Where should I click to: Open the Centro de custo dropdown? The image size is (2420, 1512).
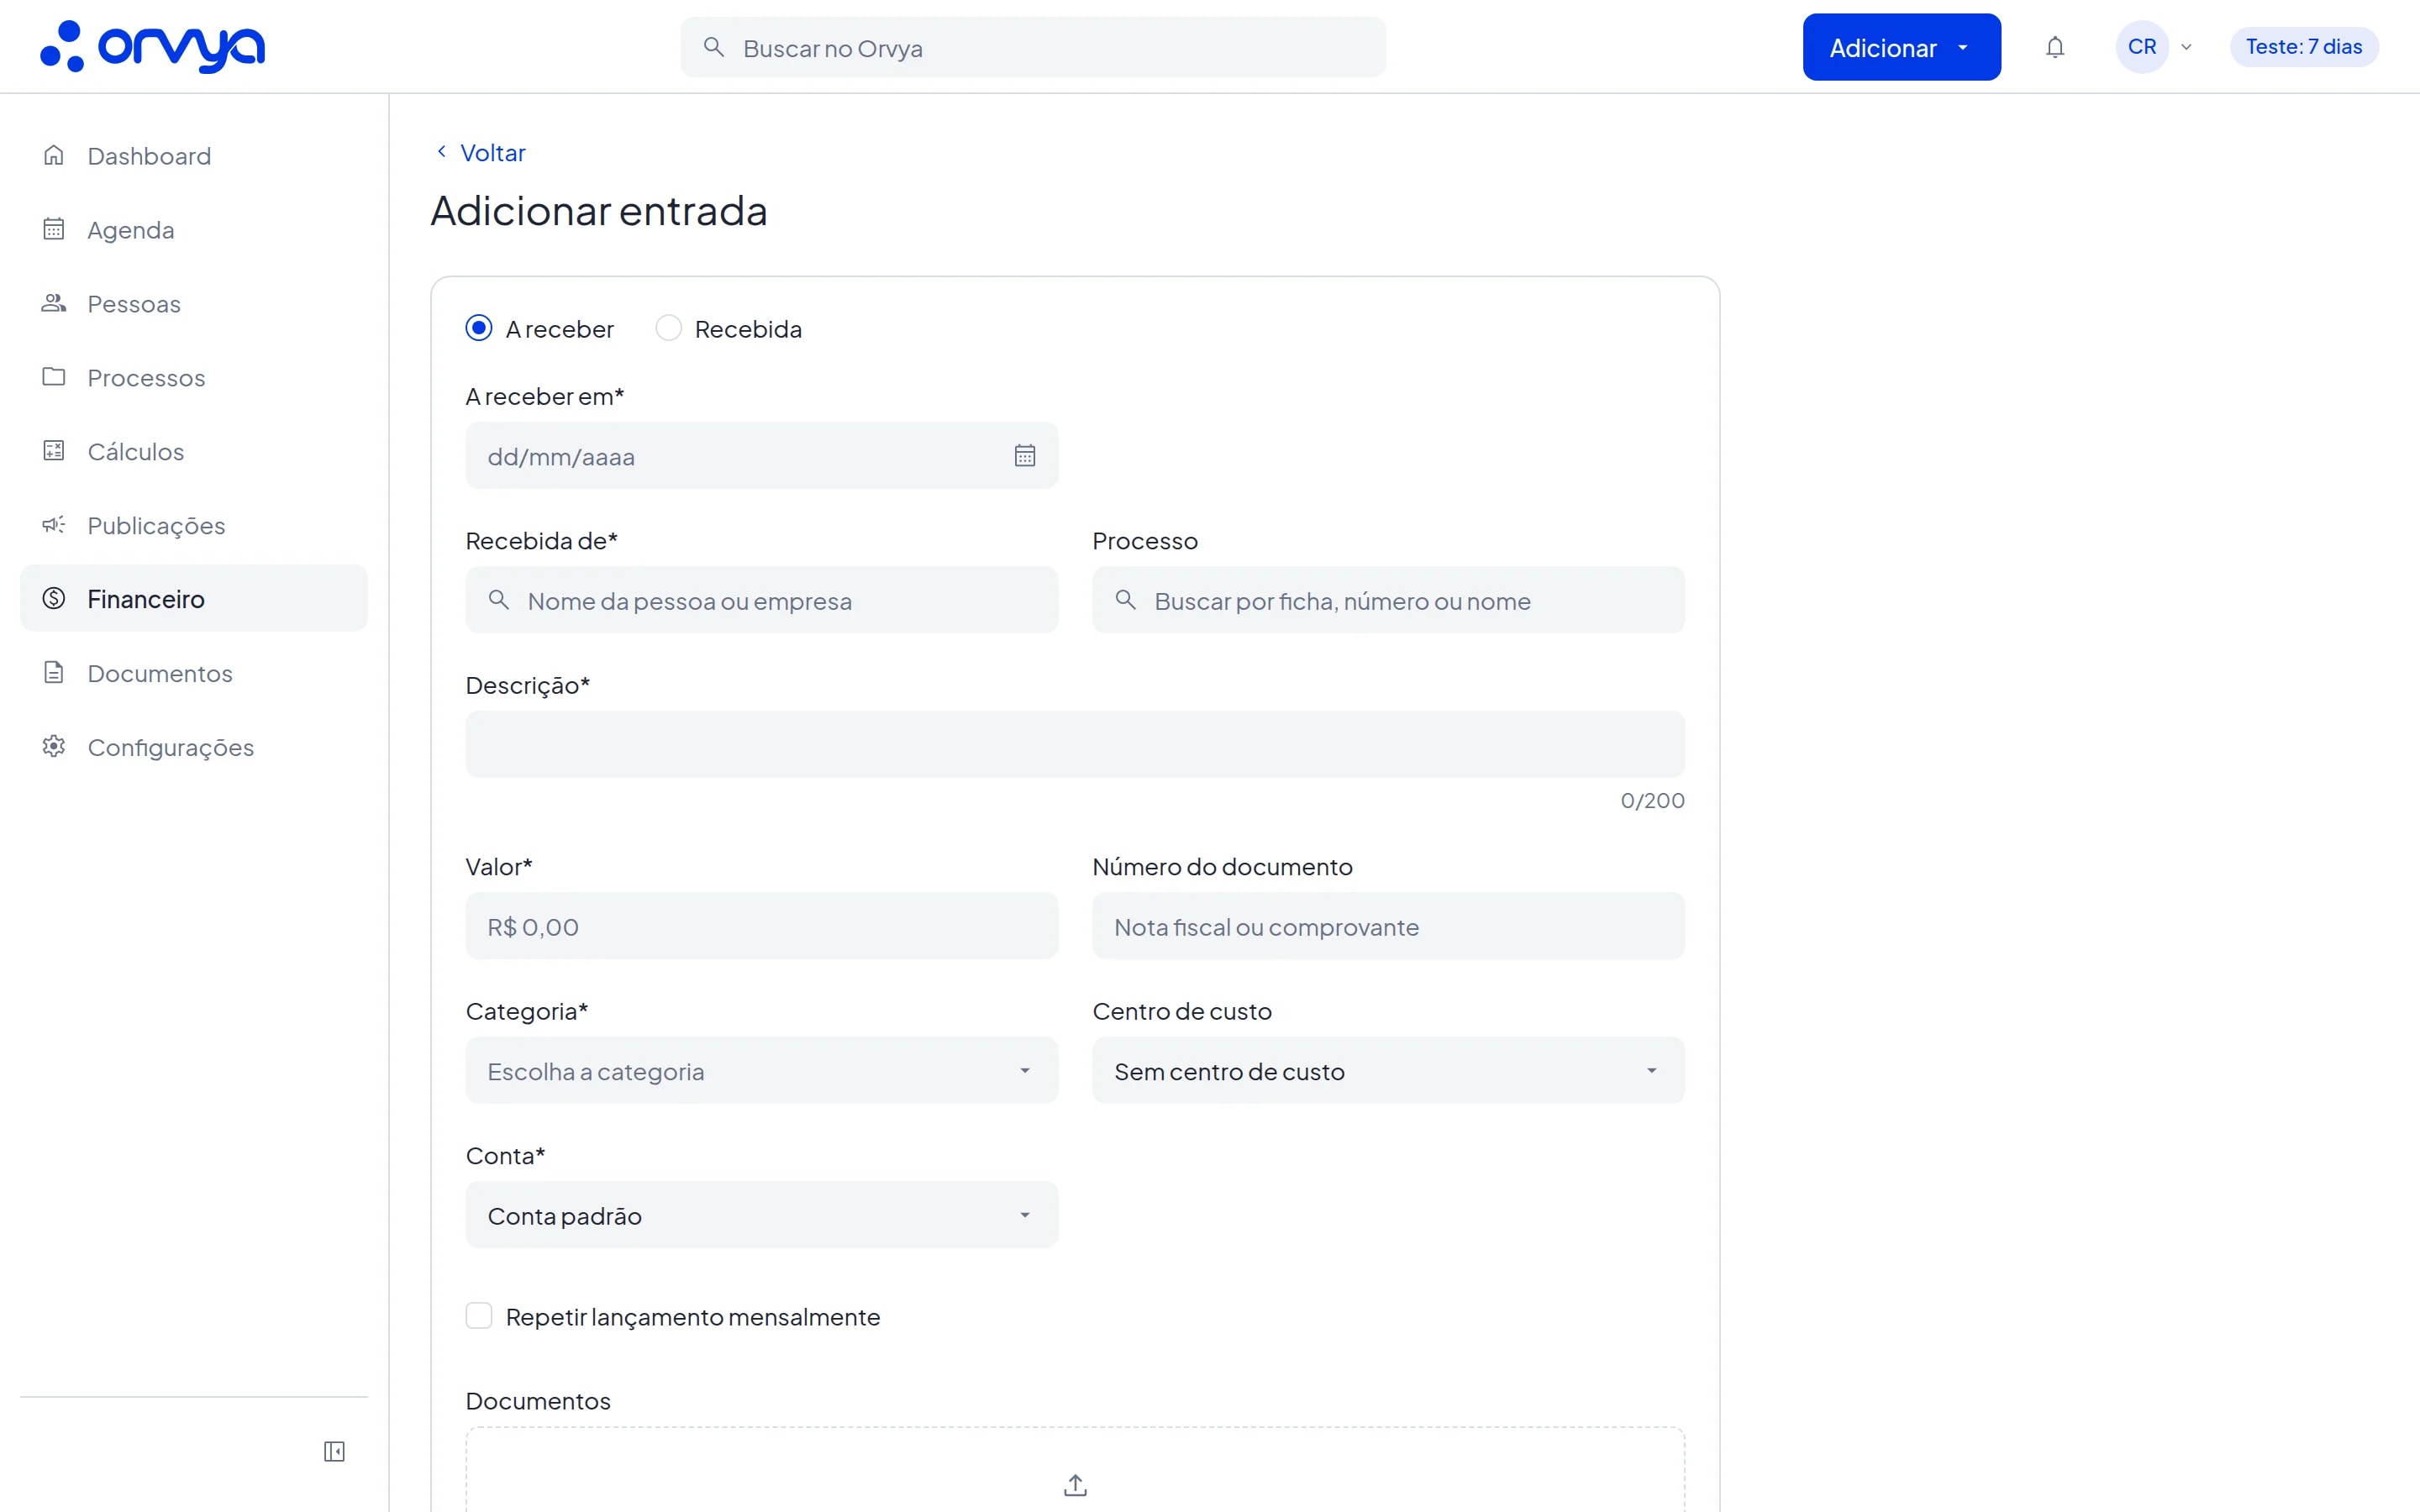click(1389, 1070)
